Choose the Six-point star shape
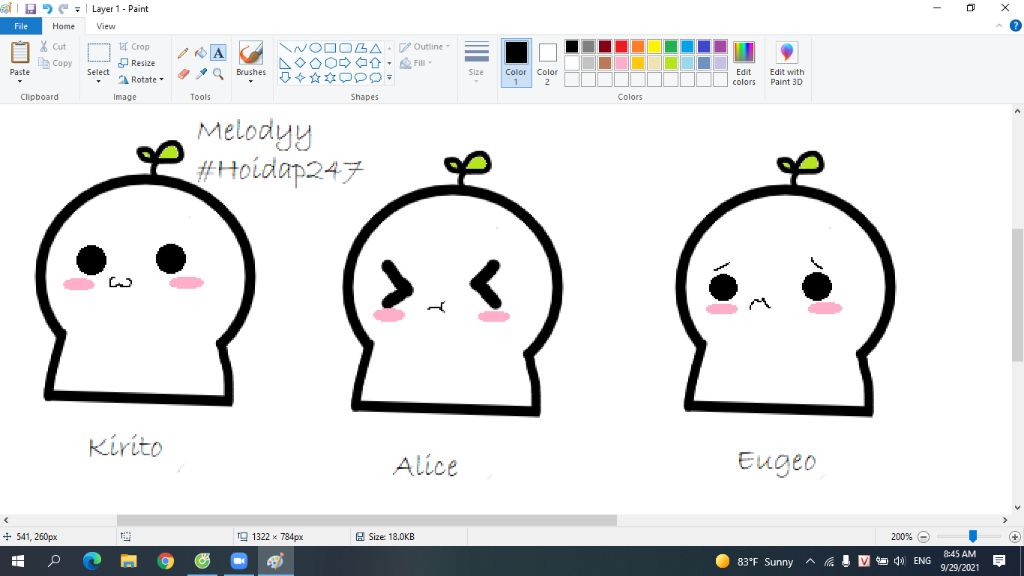Screen dimensions: 1024x576 [330, 78]
